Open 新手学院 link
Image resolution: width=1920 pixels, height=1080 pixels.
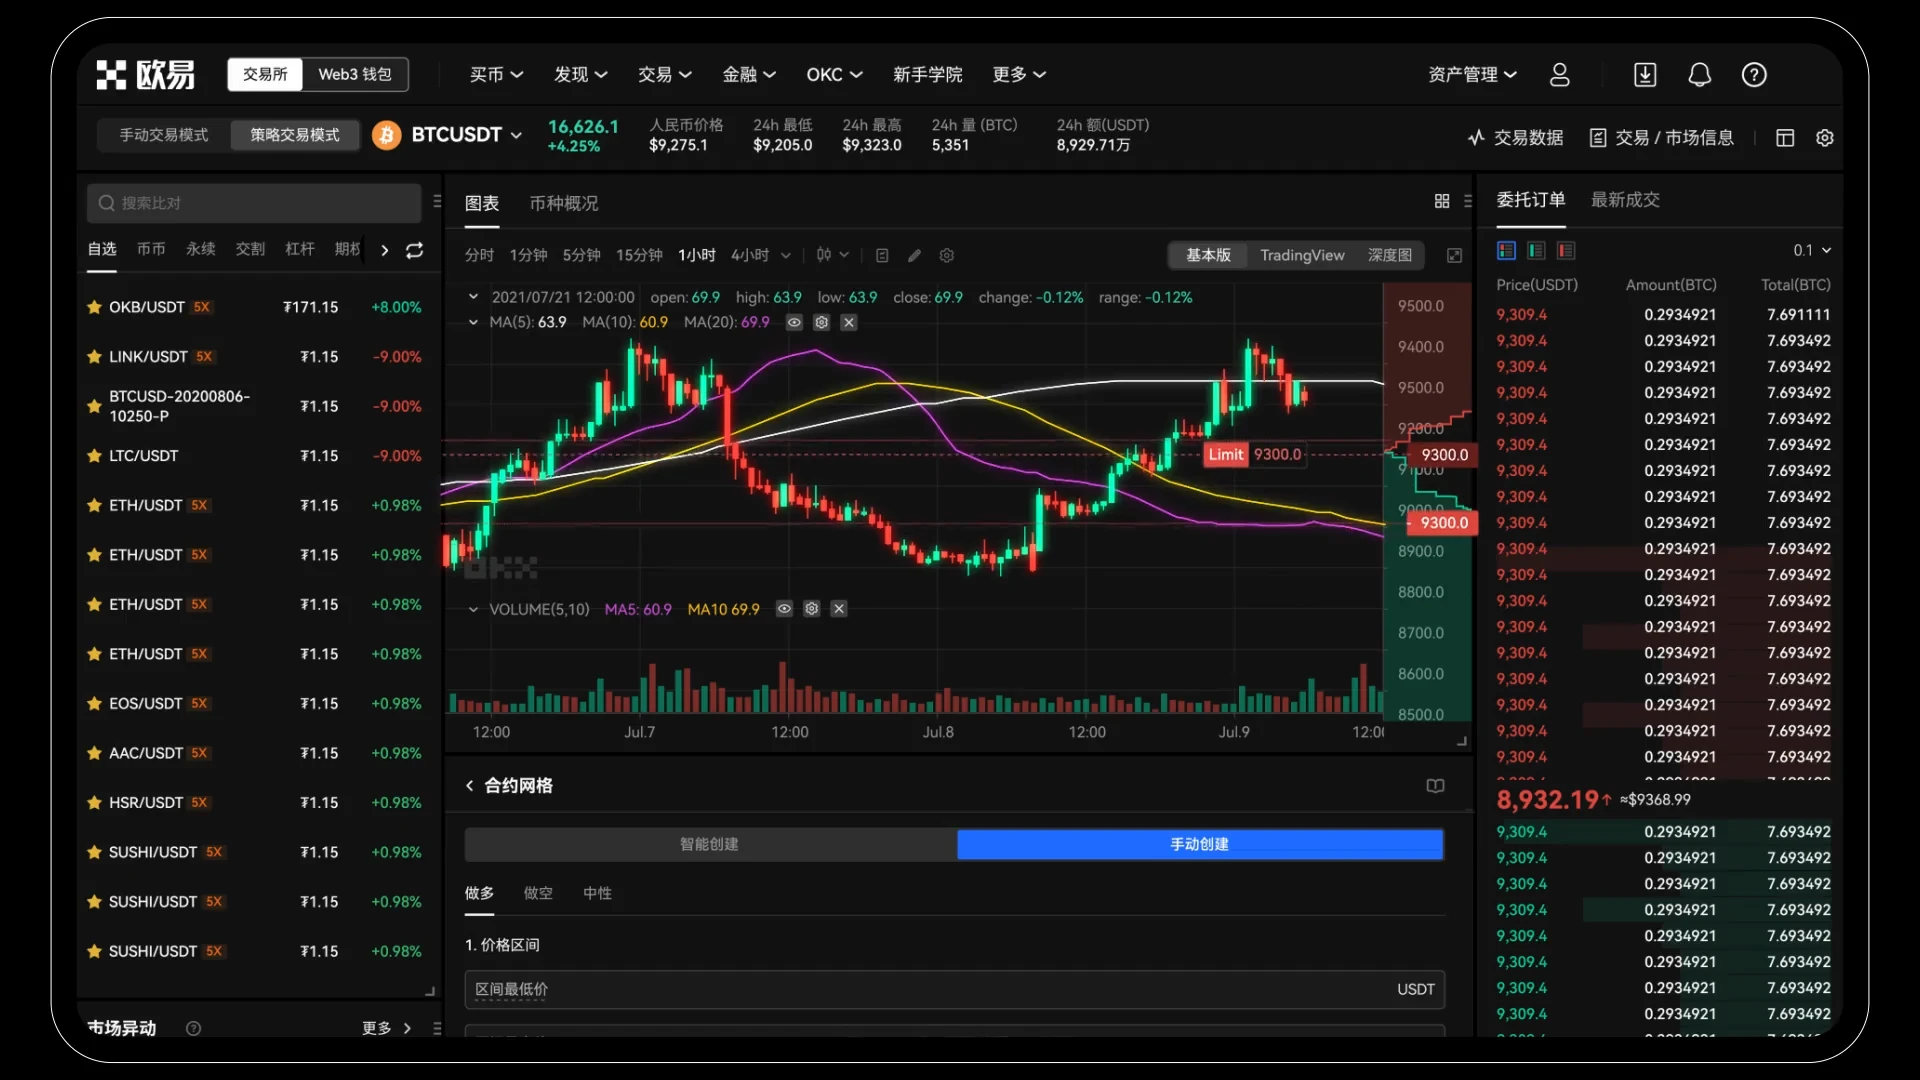coord(927,75)
